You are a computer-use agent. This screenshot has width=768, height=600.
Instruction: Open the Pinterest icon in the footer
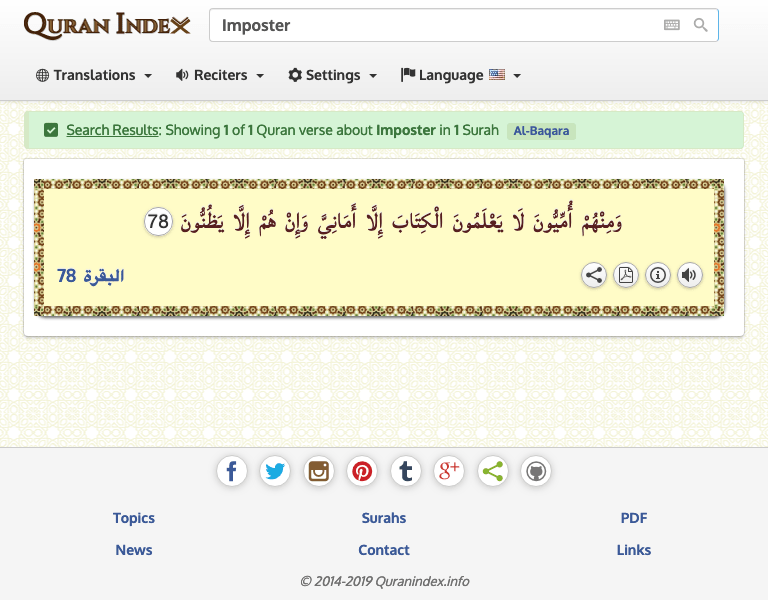click(x=362, y=471)
